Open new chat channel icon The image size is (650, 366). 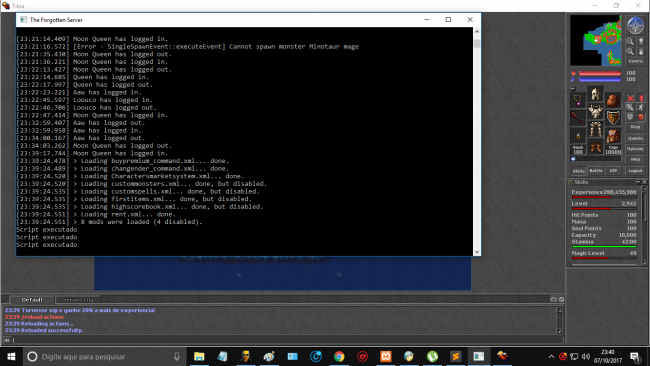point(553,299)
